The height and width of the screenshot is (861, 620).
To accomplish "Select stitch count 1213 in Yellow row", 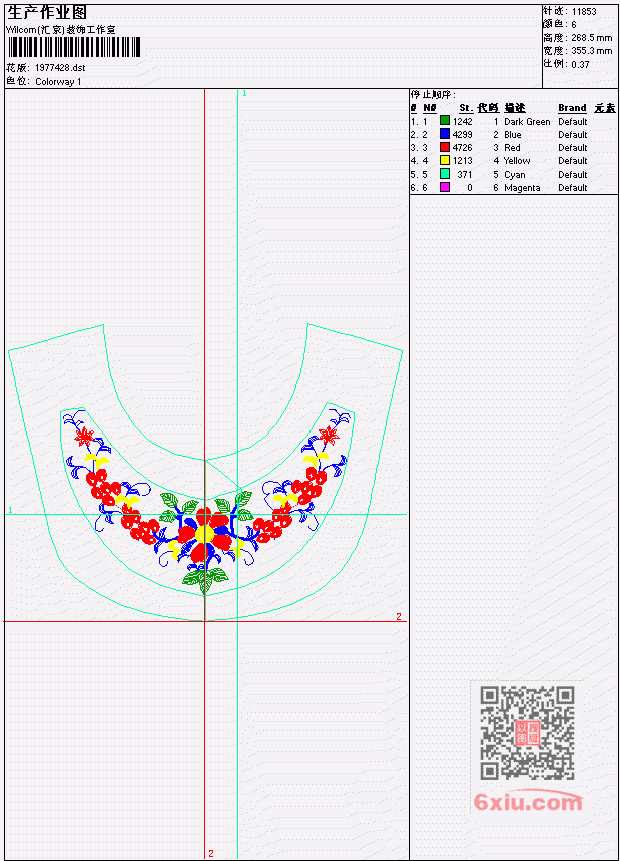I will [x=462, y=161].
